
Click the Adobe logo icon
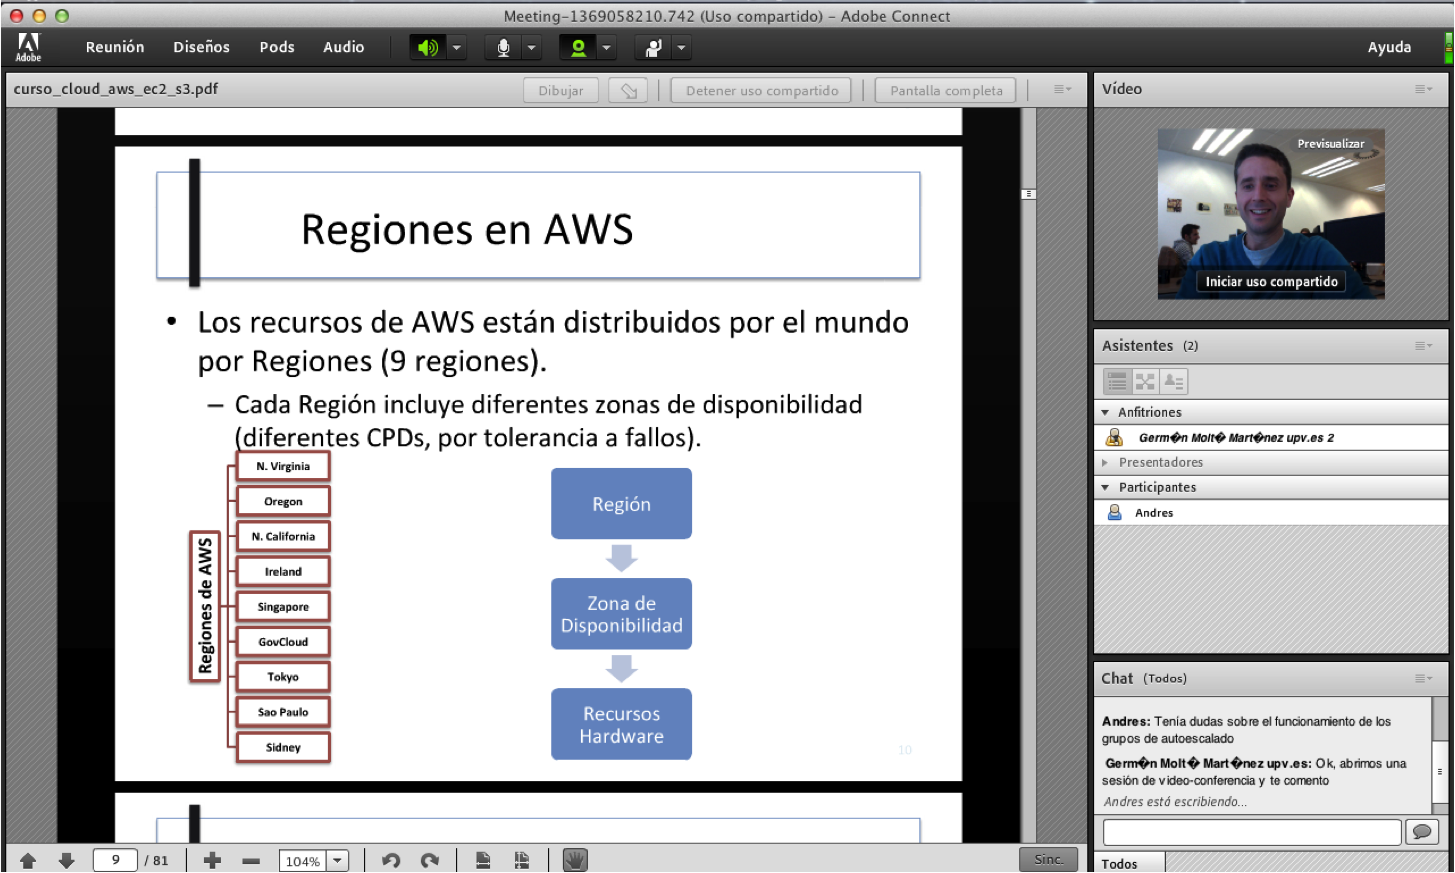pos(28,46)
